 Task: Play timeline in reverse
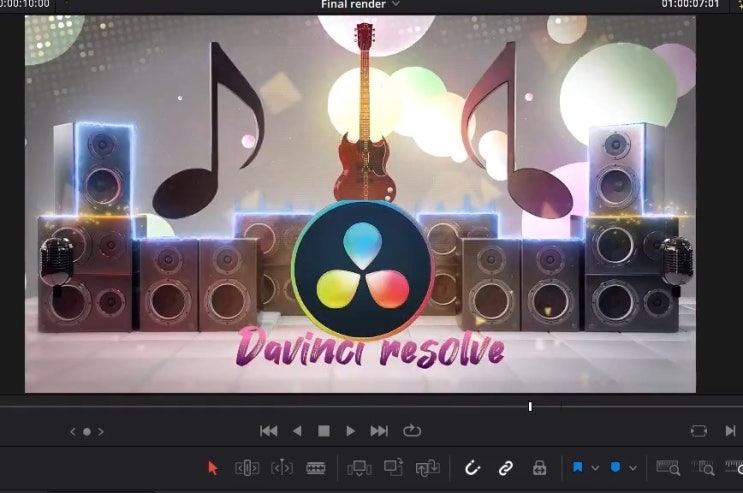pos(297,431)
